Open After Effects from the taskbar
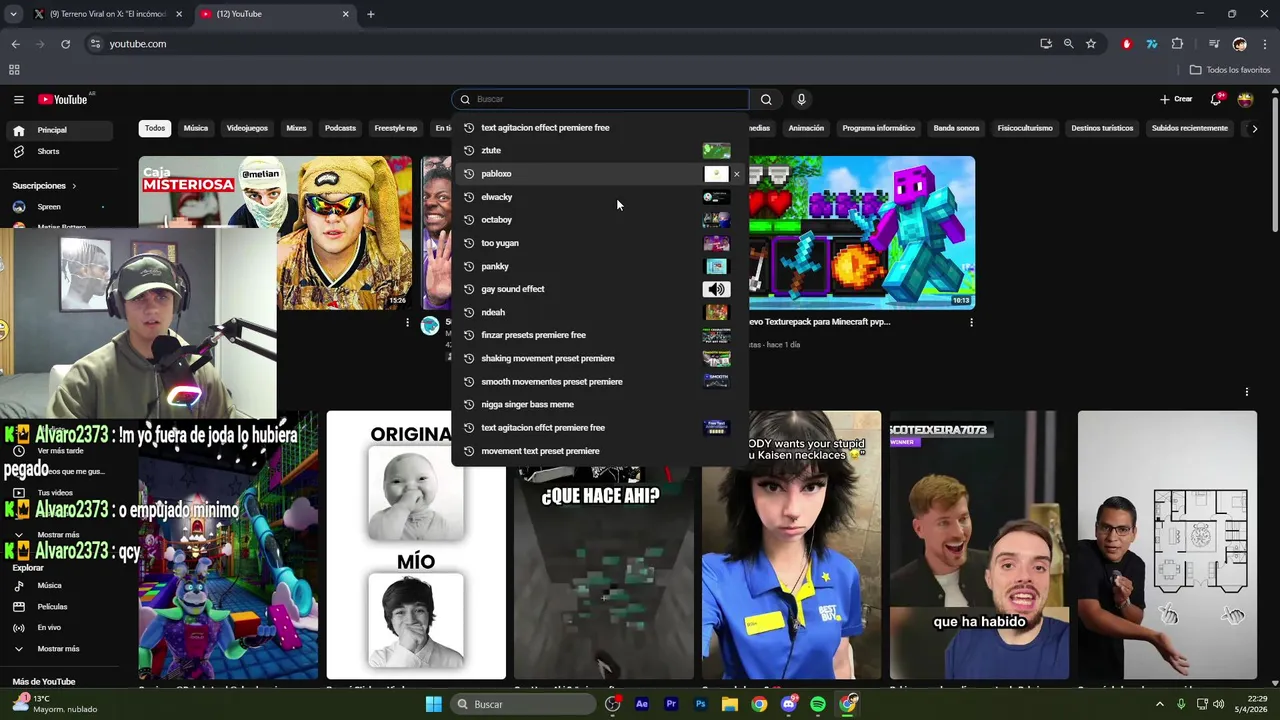The image size is (1280, 720). click(x=642, y=704)
